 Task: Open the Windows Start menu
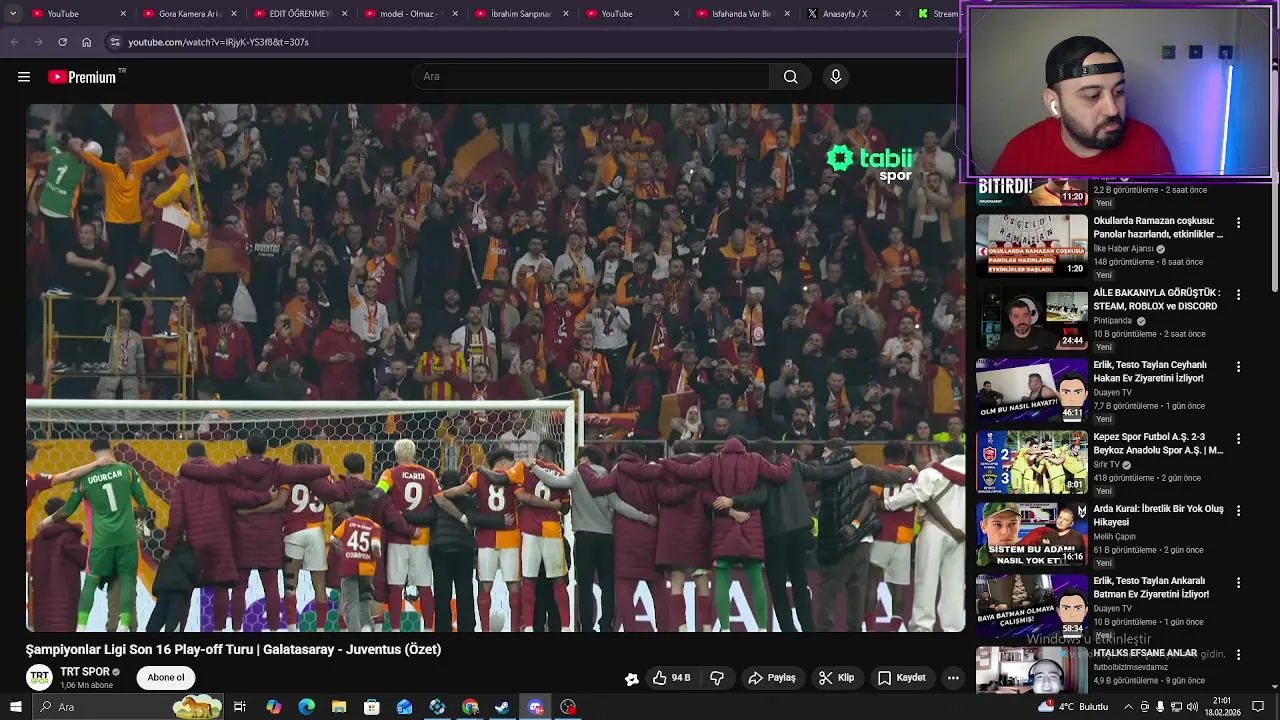pos(15,707)
